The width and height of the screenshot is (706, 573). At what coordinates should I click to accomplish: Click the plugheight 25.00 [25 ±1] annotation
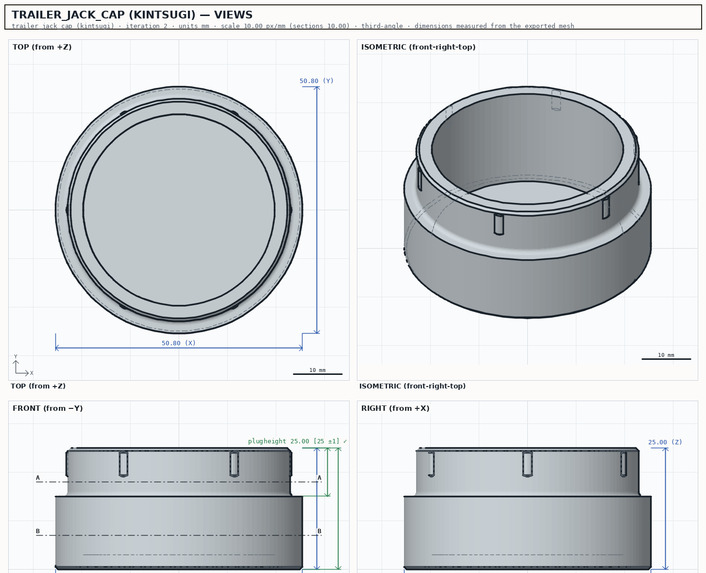pos(297,441)
